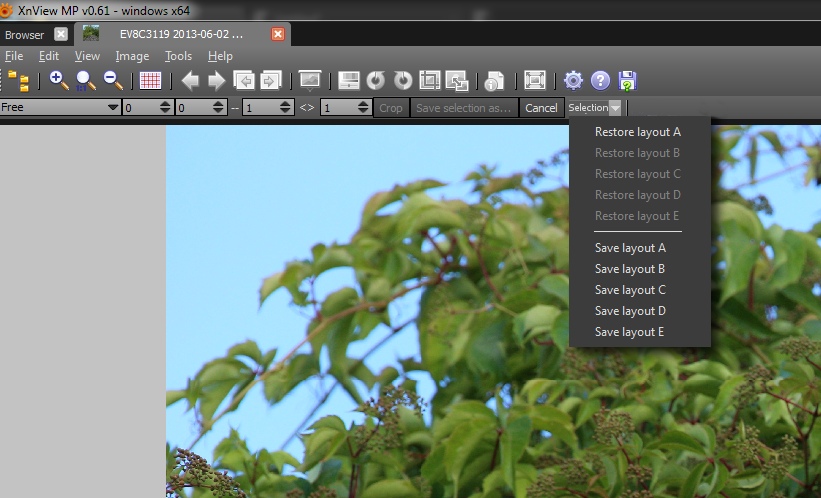Rotate the image counter-clockwise
This screenshot has height=498, width=821.
coord(375,81)
